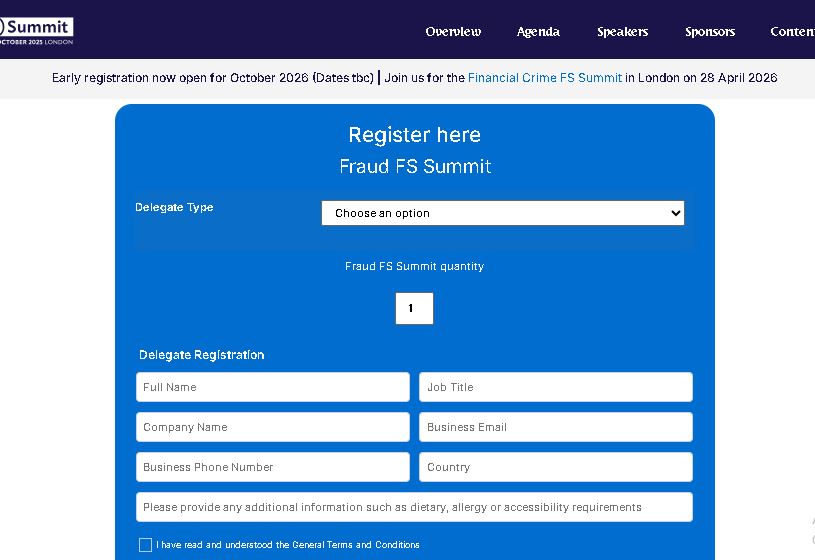Open the Overview menu item
The width and height of the screenshot is (815, 560).
click(453, 32)
